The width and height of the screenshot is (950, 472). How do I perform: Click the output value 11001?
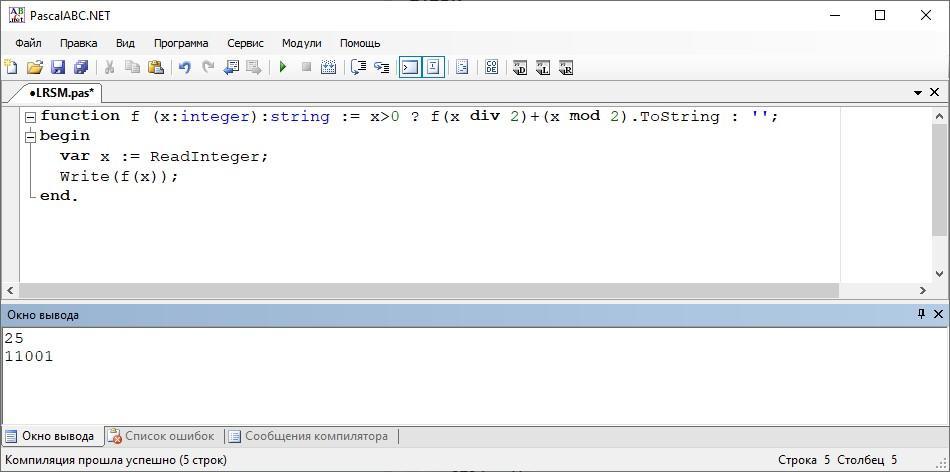click(x=29, y=357)
